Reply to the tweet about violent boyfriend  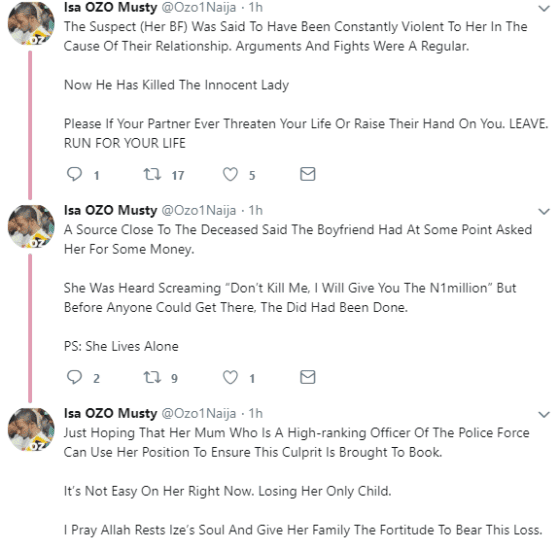[x=74, y=174]
